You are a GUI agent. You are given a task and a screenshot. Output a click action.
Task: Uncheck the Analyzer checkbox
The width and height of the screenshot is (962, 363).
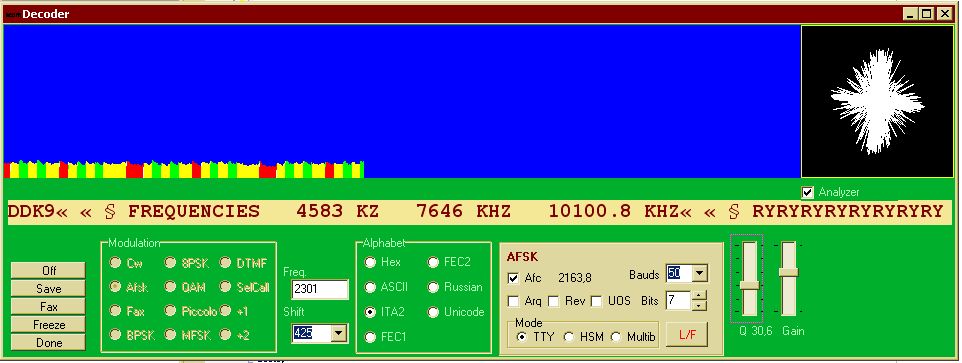(807, 192)
